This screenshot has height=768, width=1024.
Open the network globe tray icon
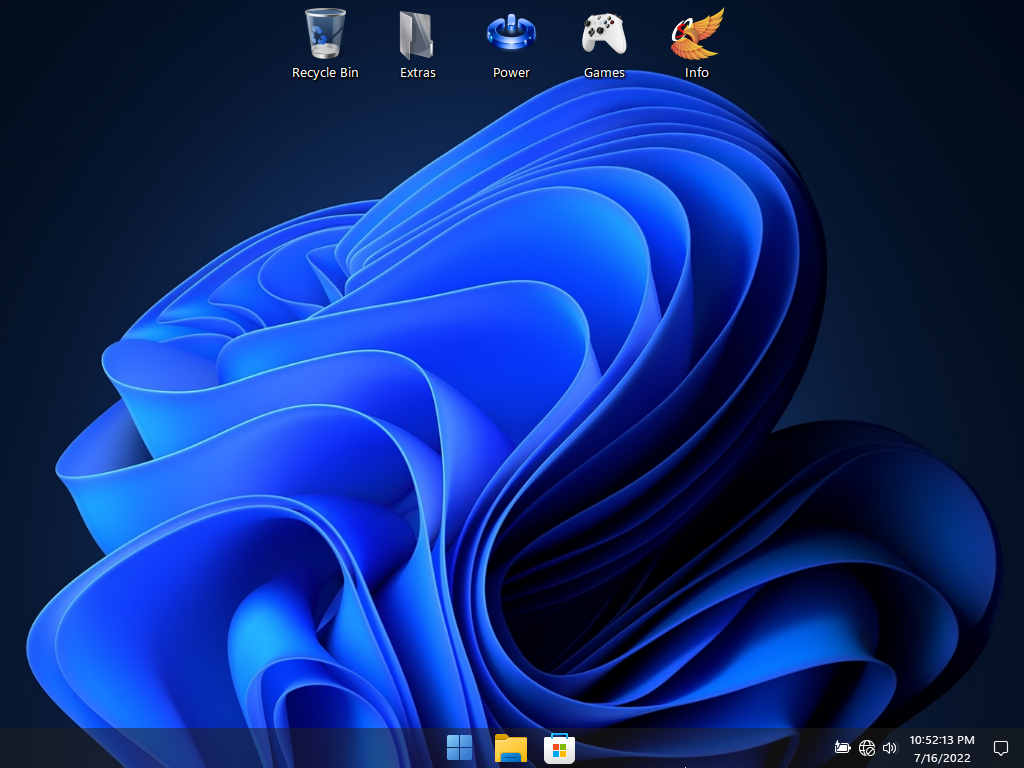click(867, 748)
